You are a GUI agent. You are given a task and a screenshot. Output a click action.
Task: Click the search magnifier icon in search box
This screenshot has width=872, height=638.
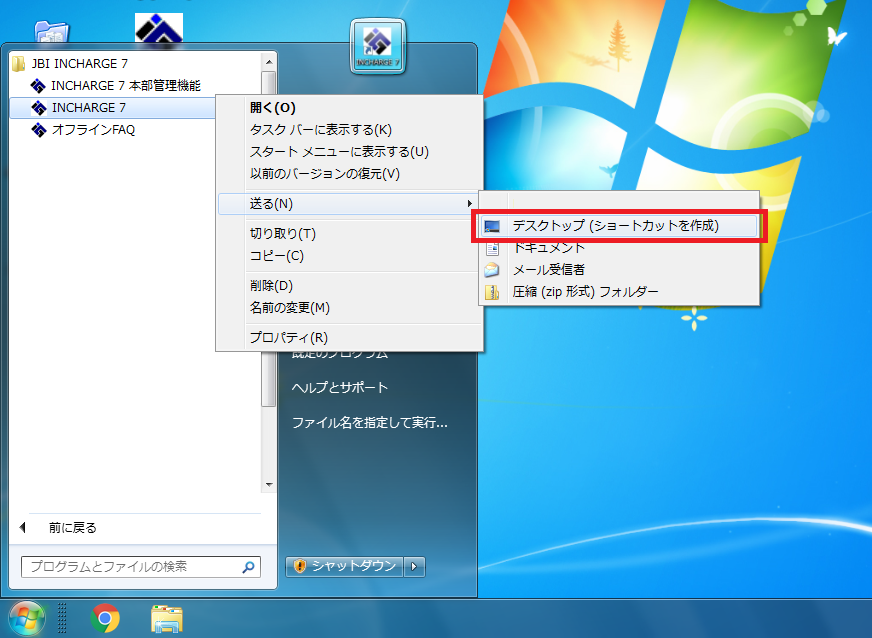pos(249,567)
